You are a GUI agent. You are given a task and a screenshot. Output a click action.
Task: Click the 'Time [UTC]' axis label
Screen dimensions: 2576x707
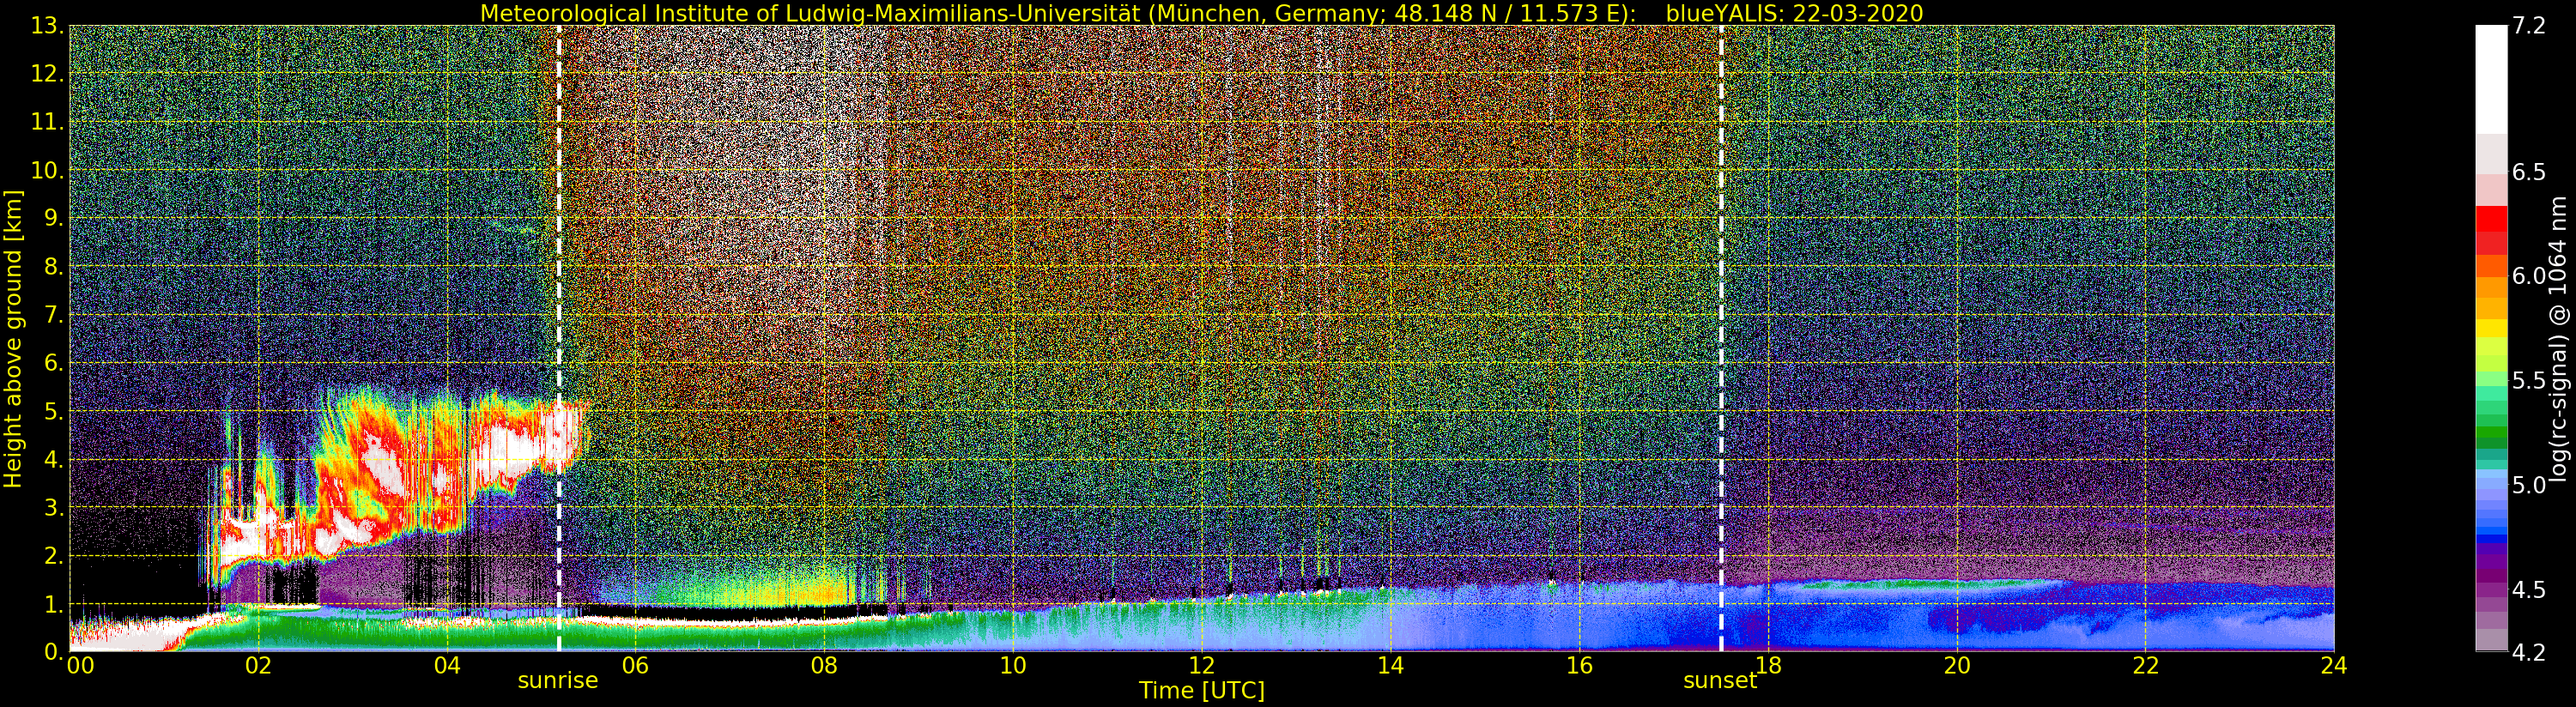pos(1202,690)
